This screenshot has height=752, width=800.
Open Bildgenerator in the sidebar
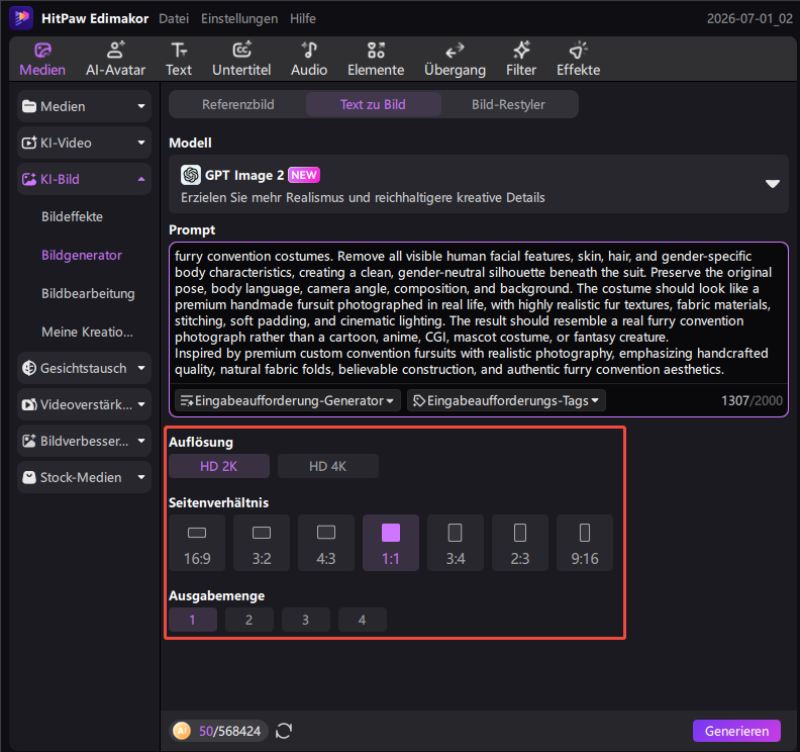click(x=82, y=255)
